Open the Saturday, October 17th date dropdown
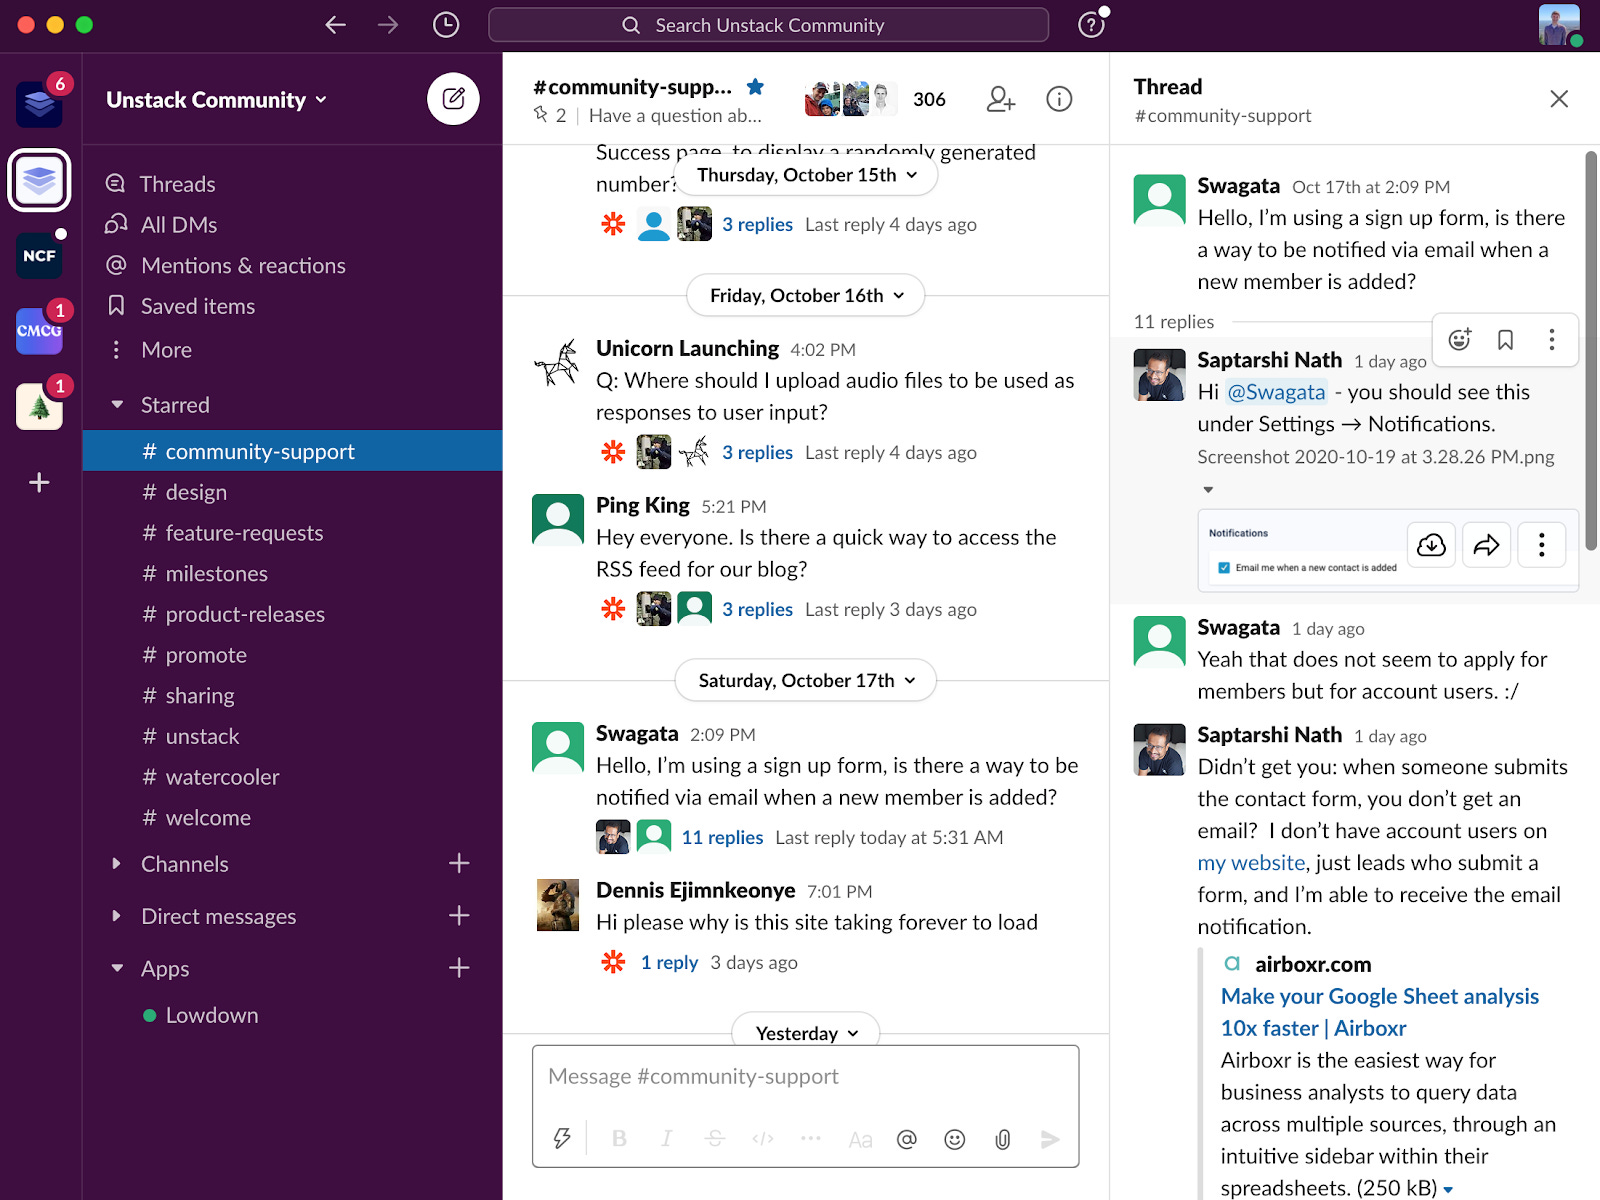Viewport: 1600px width, 1200px height. [804, 680]
